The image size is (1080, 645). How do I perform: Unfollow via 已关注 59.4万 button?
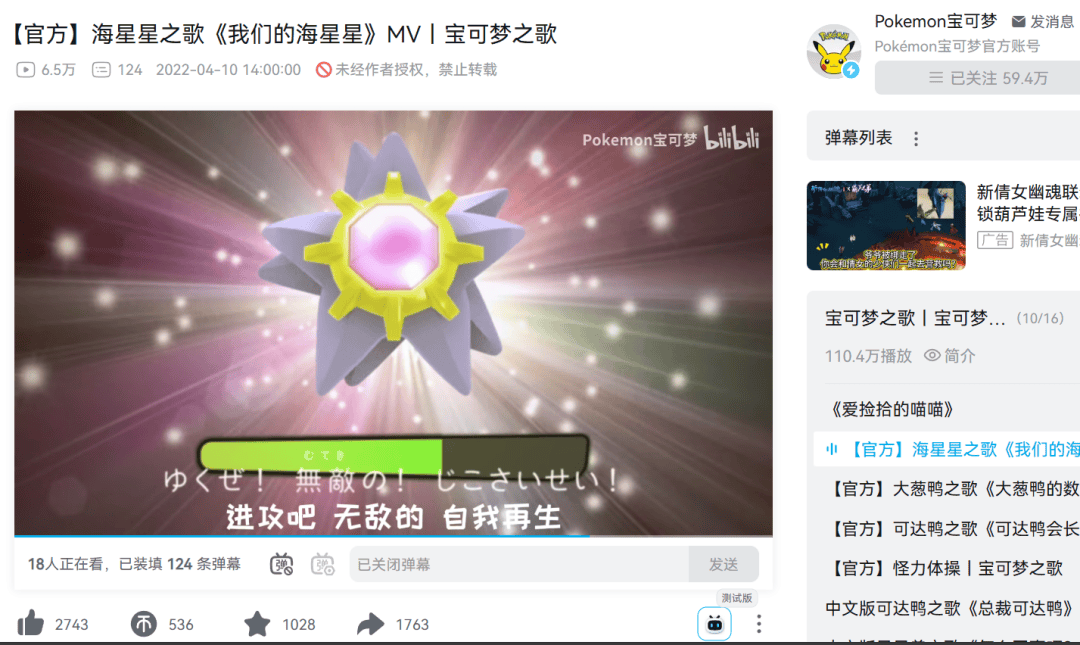pyautogui.click(x=977, y=78)
